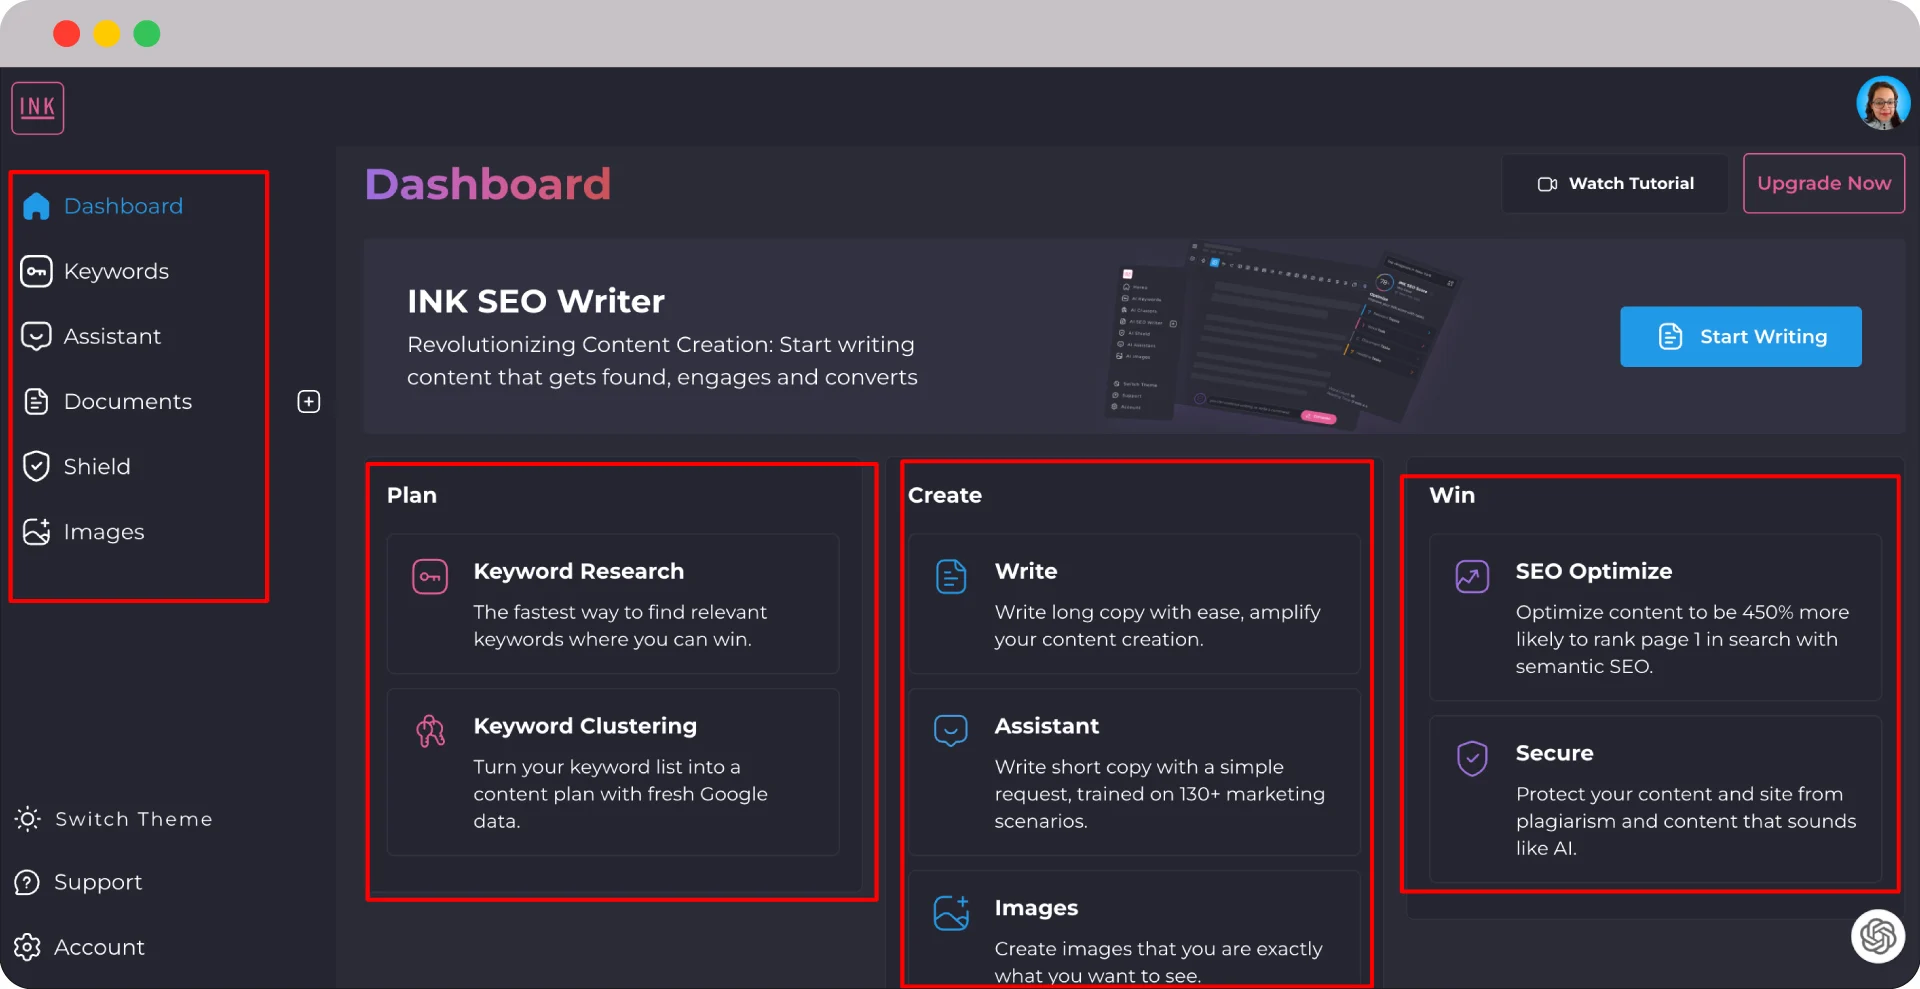Viewport: 1920px width, 989px height.
Task: Click the Keywords key icon in sidebar
Action: 36,271
